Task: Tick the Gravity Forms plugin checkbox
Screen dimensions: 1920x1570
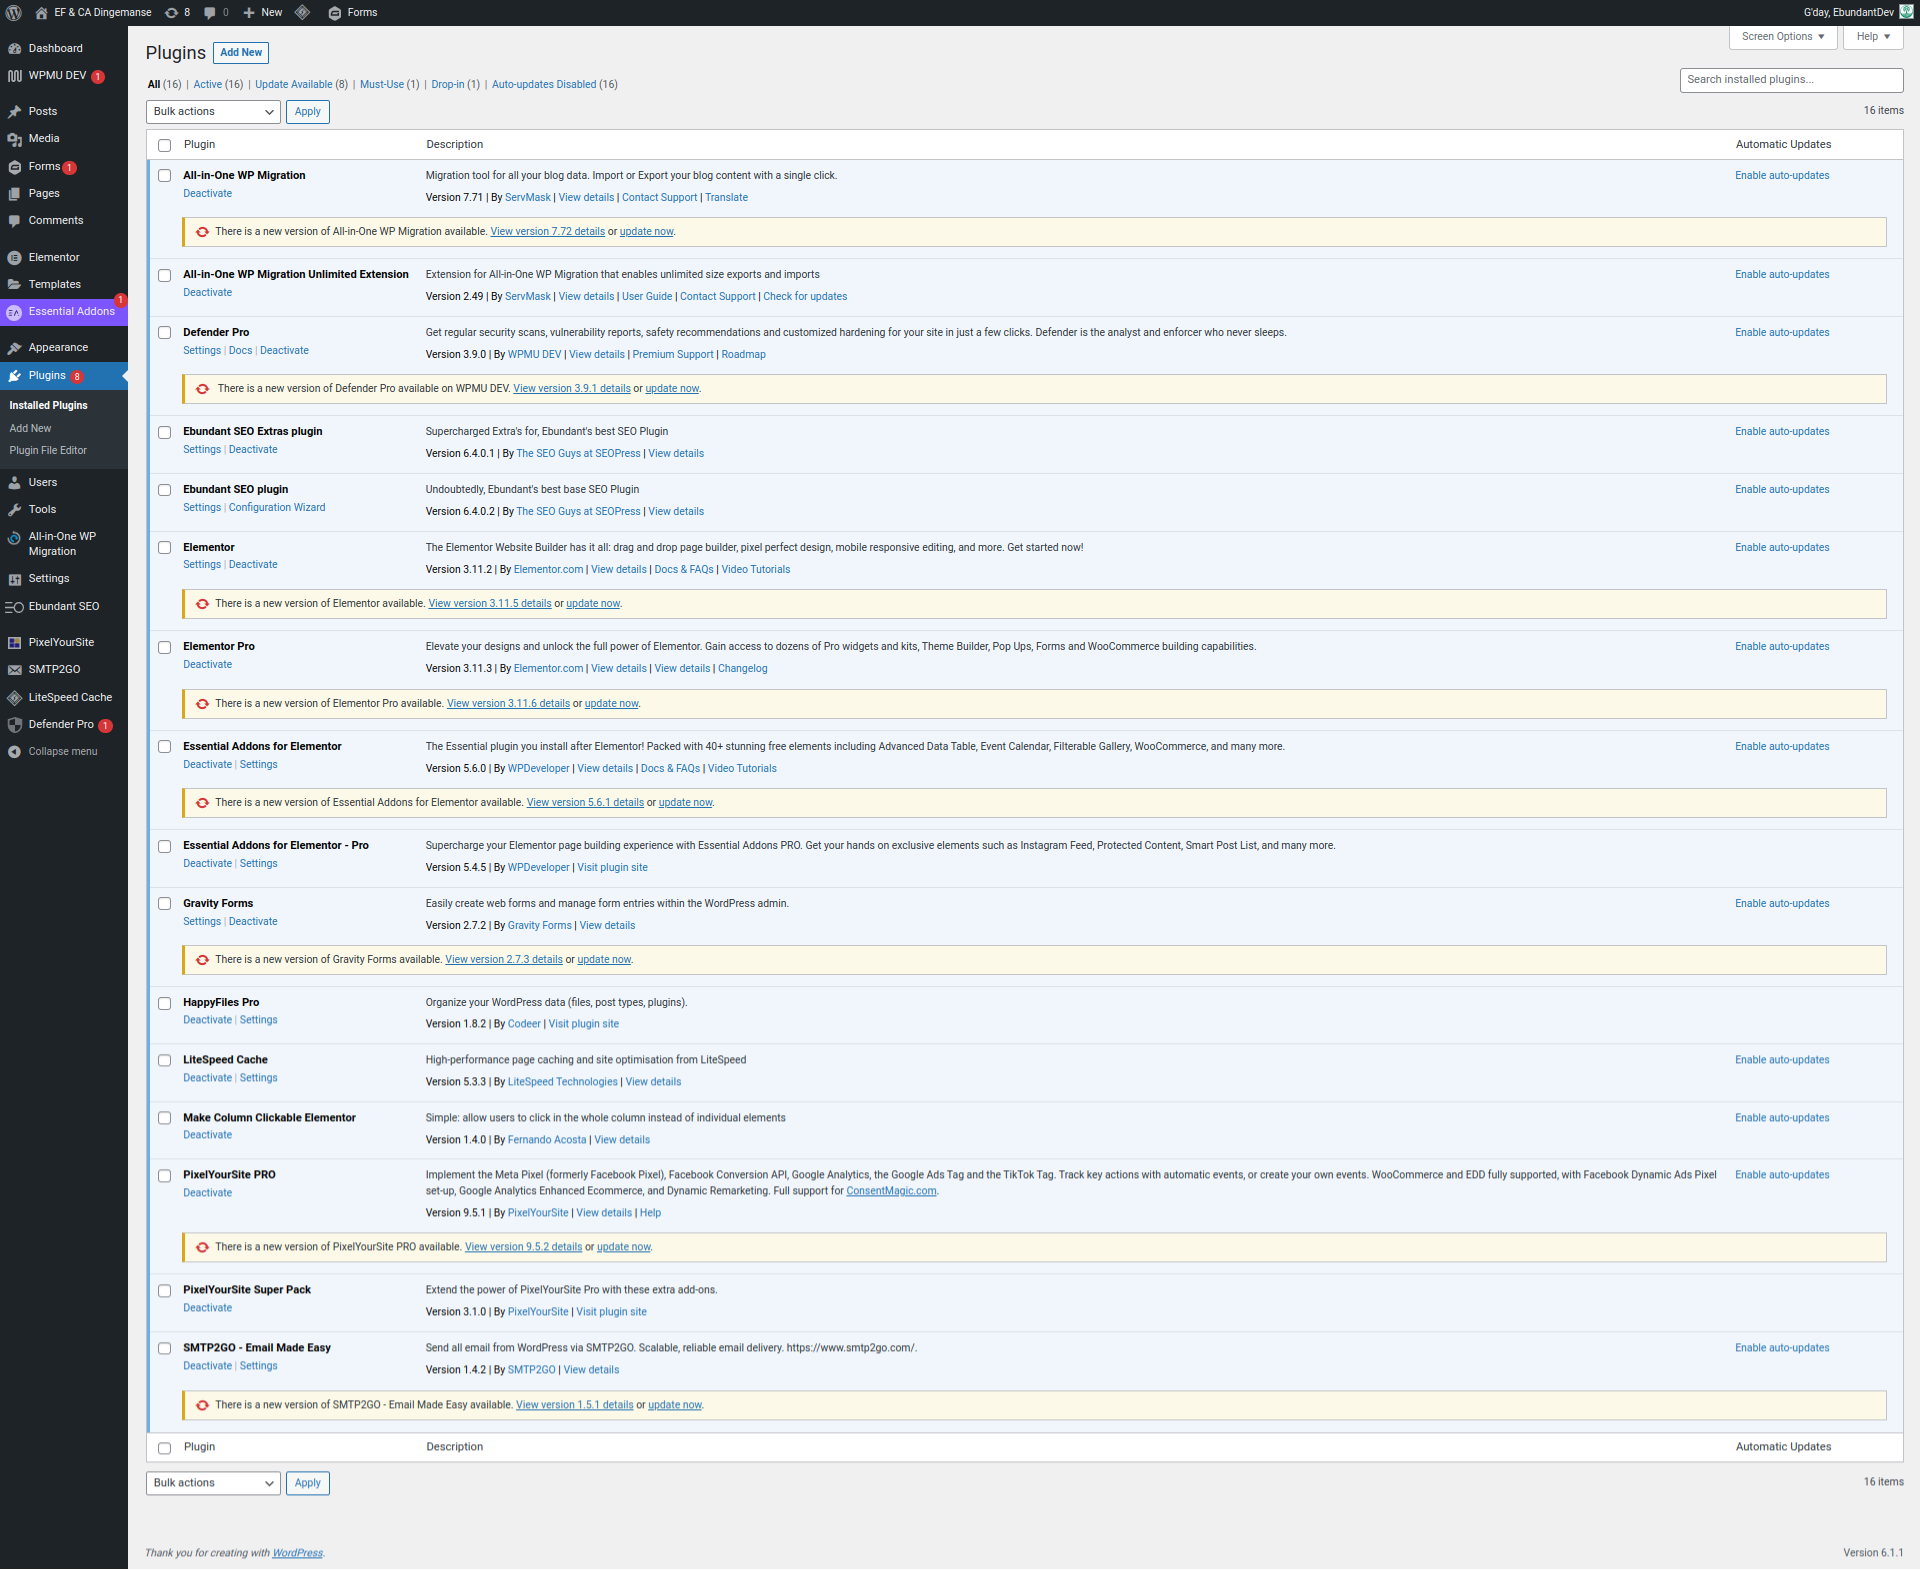Action: click(x=165, y=904)
